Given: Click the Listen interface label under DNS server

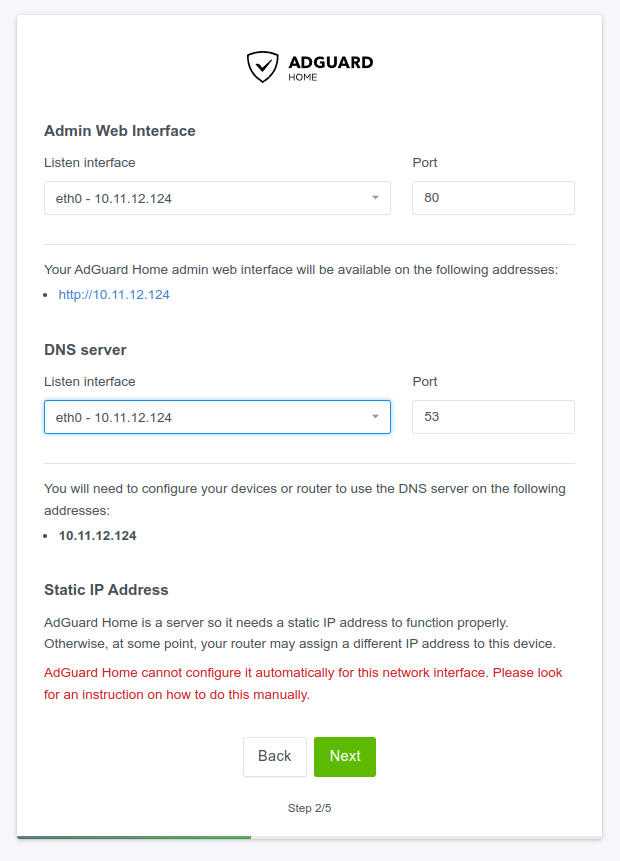Looking at the screenshot, I should point(90,381).
